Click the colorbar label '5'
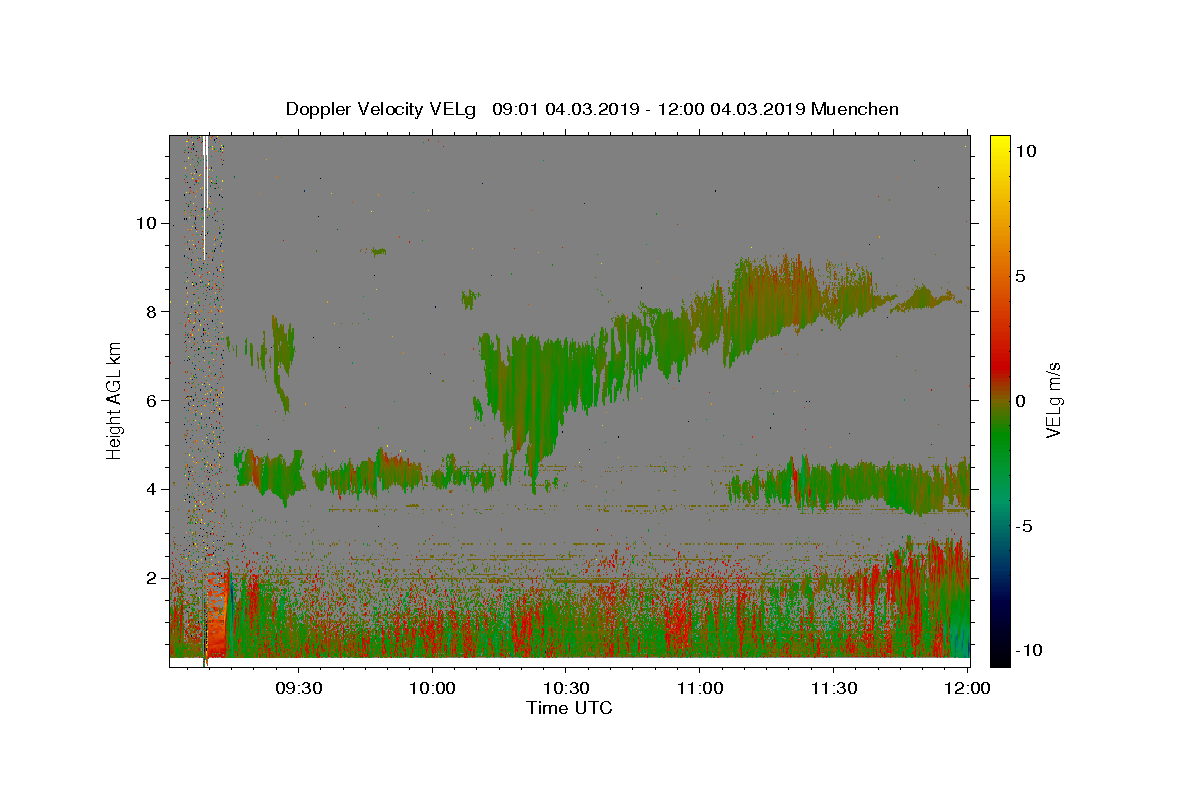 [1022, 276]
